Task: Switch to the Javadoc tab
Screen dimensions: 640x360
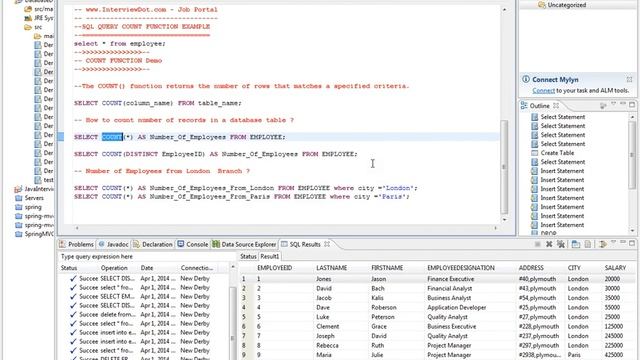Action: (x=114, y=244)
